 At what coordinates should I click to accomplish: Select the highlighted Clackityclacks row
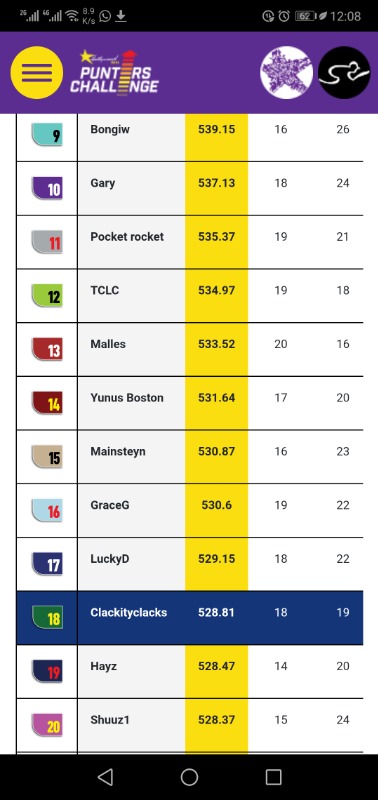pyautogui.click(x=190, y=618)
